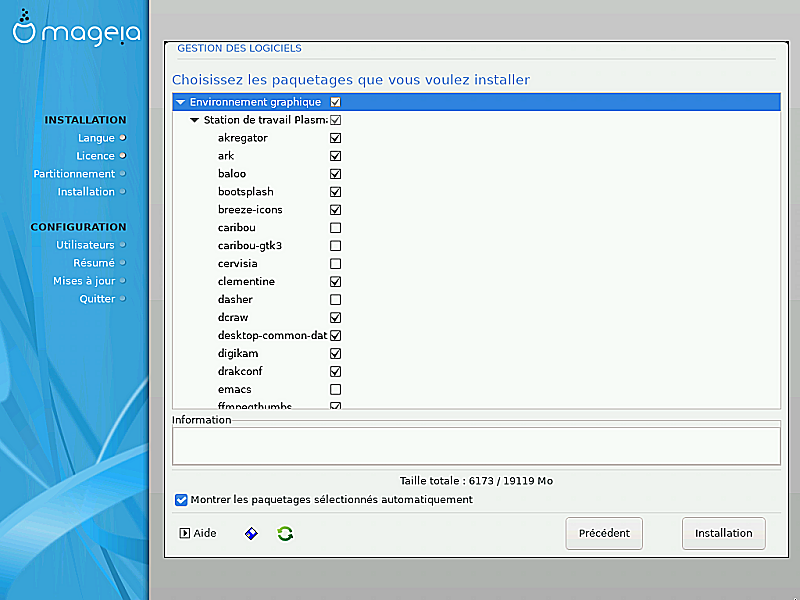Image resolution: width=800 pixels, height=600 pixels.
Task: Start install with the Installation button
Action: pyautogui.click(x=724, y=533)
